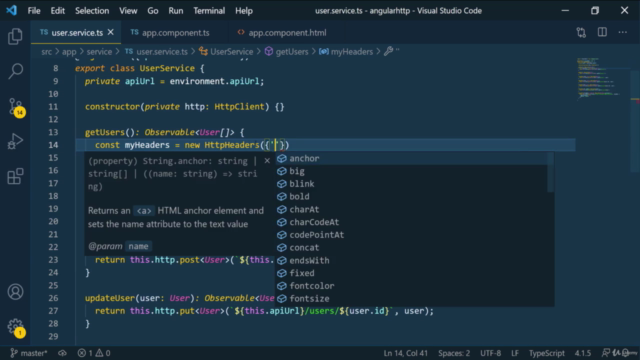The width and height of the screenshot is (640, 360).
Task: Open the Edit menu
Action: click(x=58, y=11)
